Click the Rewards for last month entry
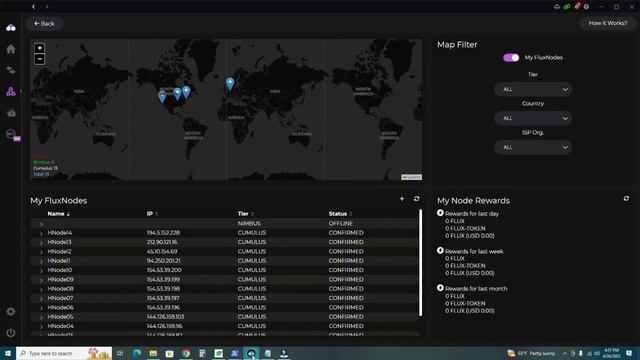This screenshot has height=360, width=640. 476,289
